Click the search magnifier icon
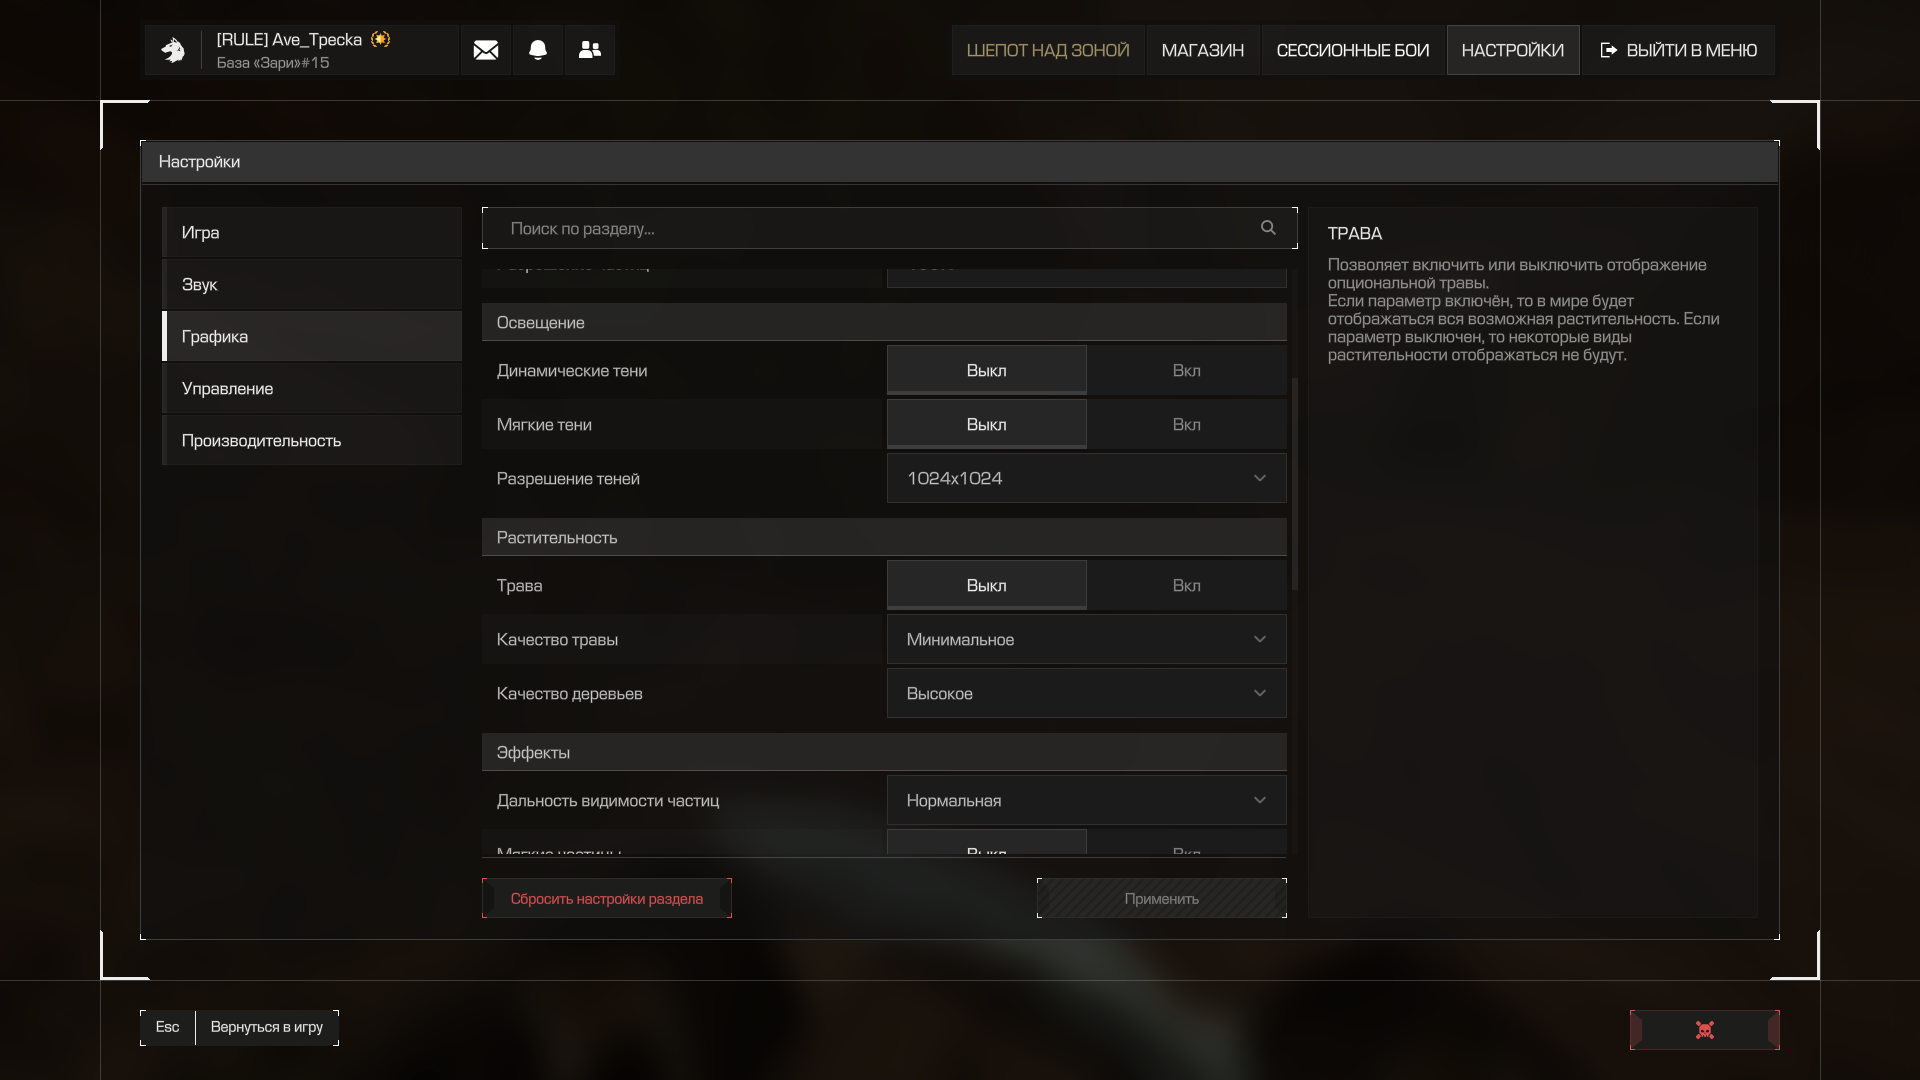The image size is (1920, 1080). click(1268, 228)
